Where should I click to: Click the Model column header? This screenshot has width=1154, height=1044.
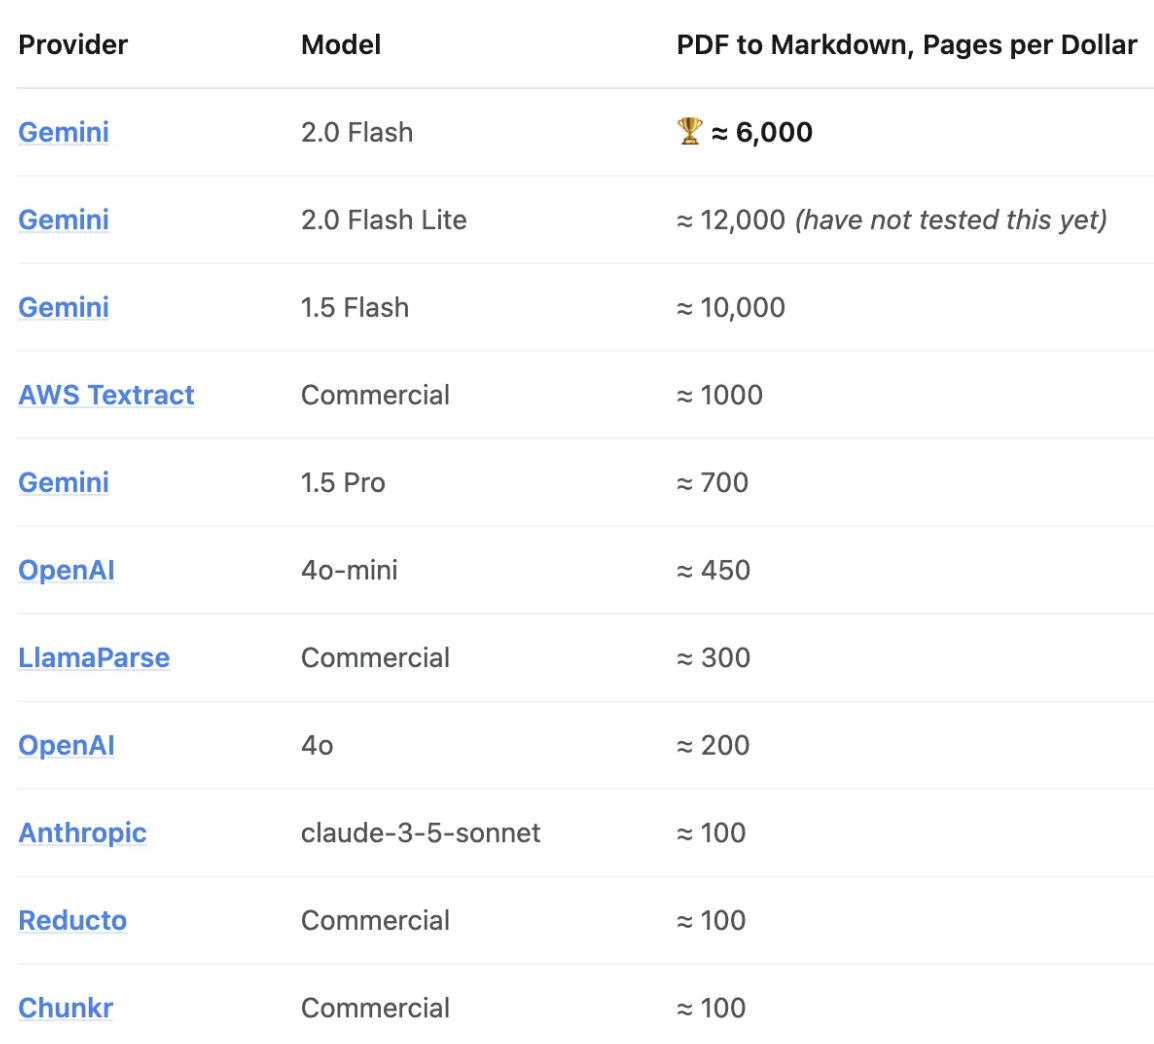(x=341, y=45)
